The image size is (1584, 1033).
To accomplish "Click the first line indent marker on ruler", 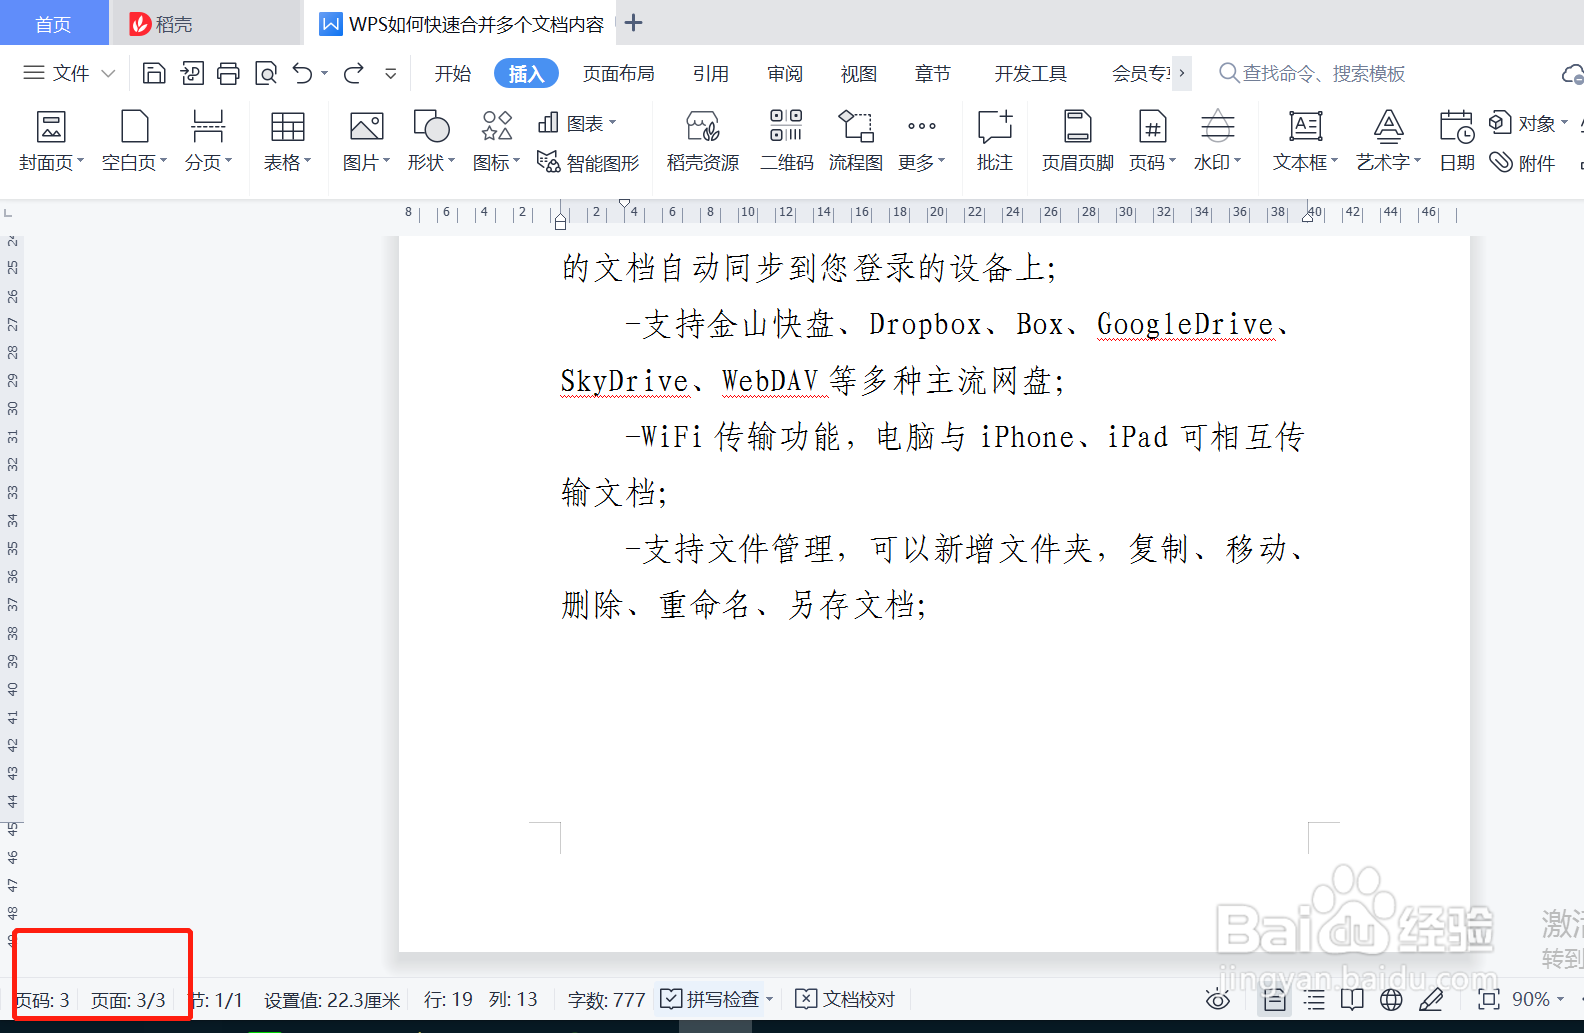I will (x=625, y=205).
